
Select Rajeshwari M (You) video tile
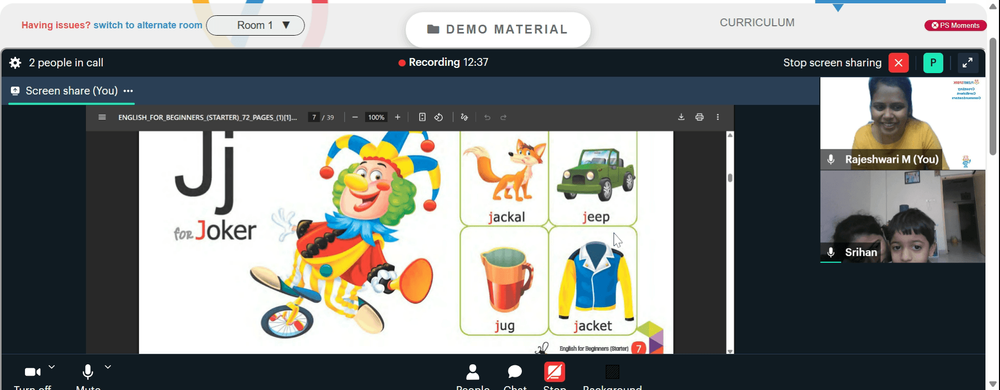[x=902, y=123]
